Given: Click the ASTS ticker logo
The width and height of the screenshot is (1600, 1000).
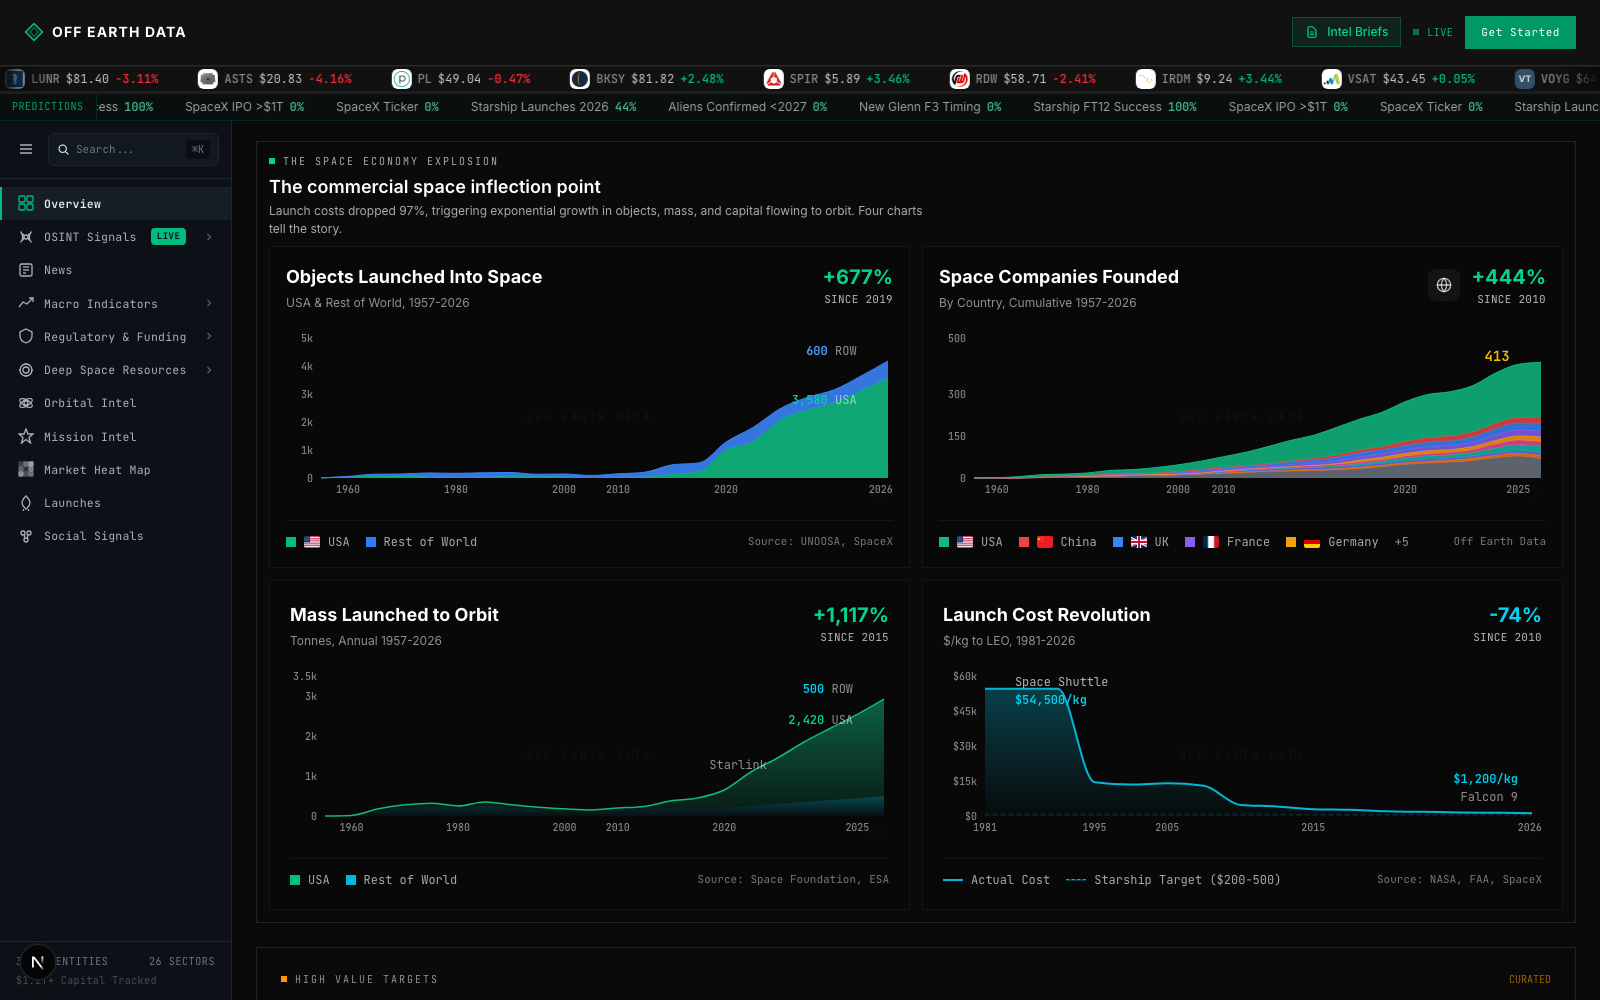Looking at the screenshot, I should click(208, 79).
